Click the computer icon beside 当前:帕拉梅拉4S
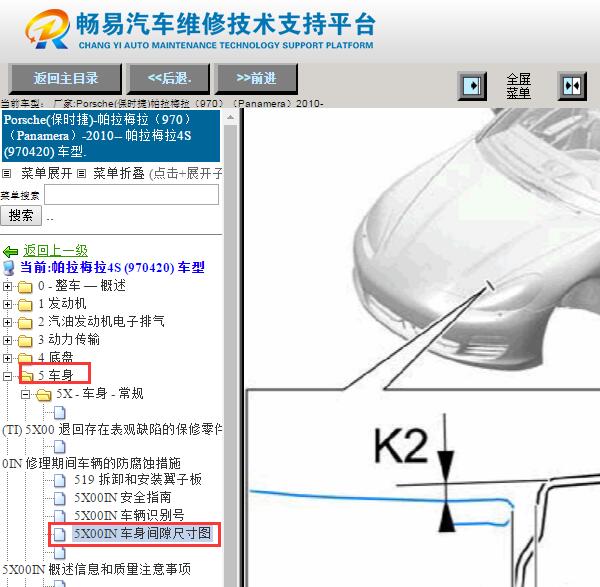This screenshot has width=600, height=587. (9, 268)
